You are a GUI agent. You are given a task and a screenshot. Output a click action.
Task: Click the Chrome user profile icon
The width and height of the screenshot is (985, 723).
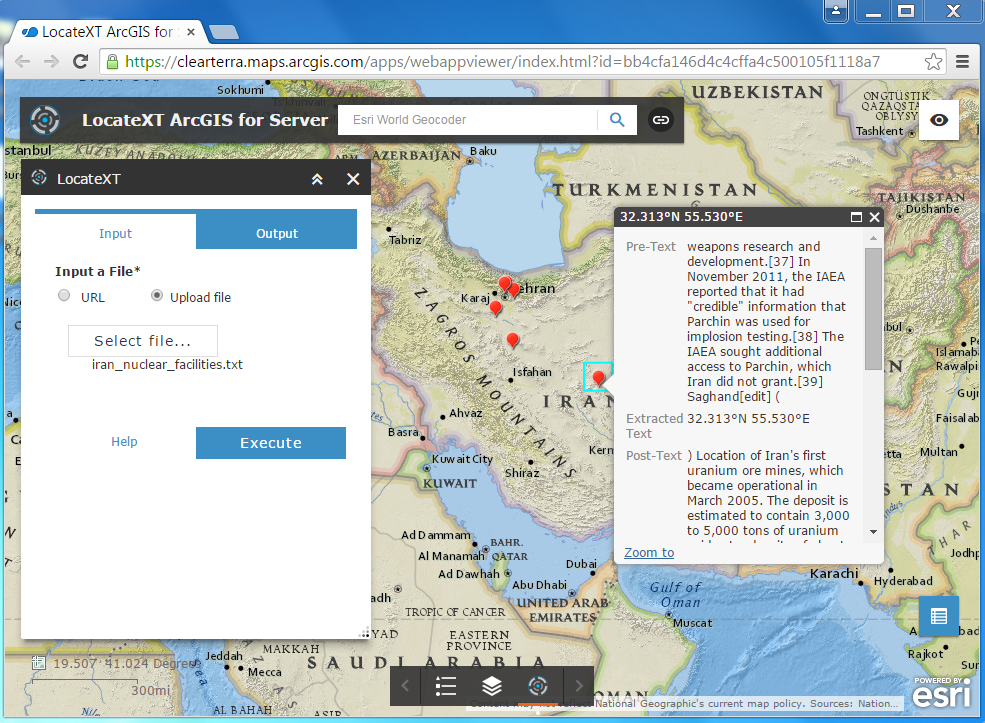tap(835, 11)
